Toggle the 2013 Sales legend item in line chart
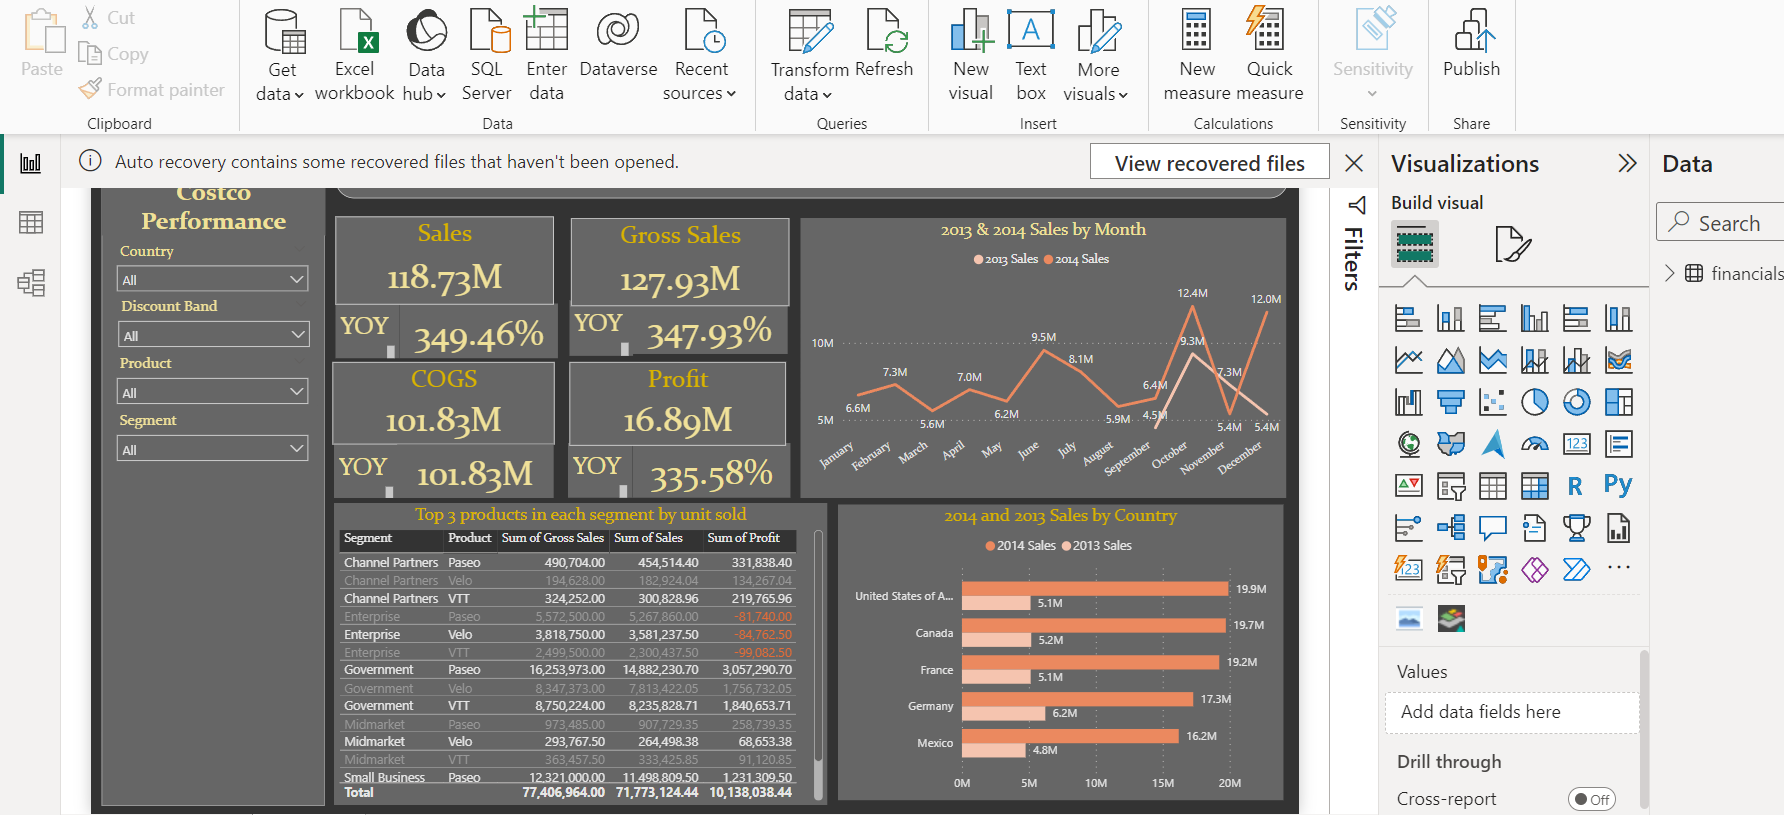This screenshot has width=1784, height=815. (x=1006, y=259)
